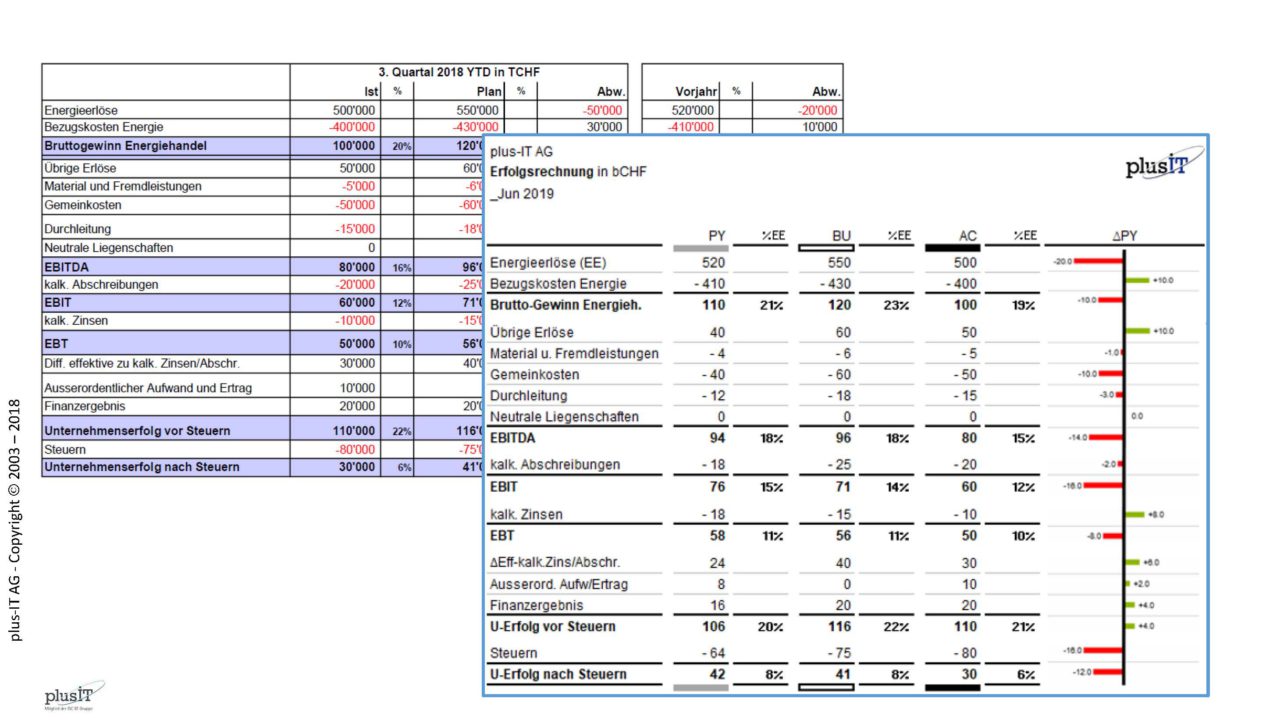Viewport: 1280px width, 720px height.
Task: Click the PY value 42 in U-Erfolg nach Steuern
Action: 716,674
